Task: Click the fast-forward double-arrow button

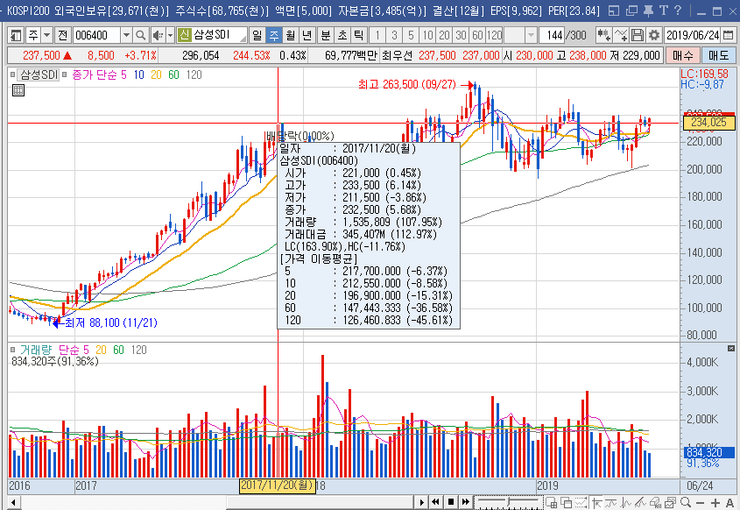Action: click(x=465, y=502)
